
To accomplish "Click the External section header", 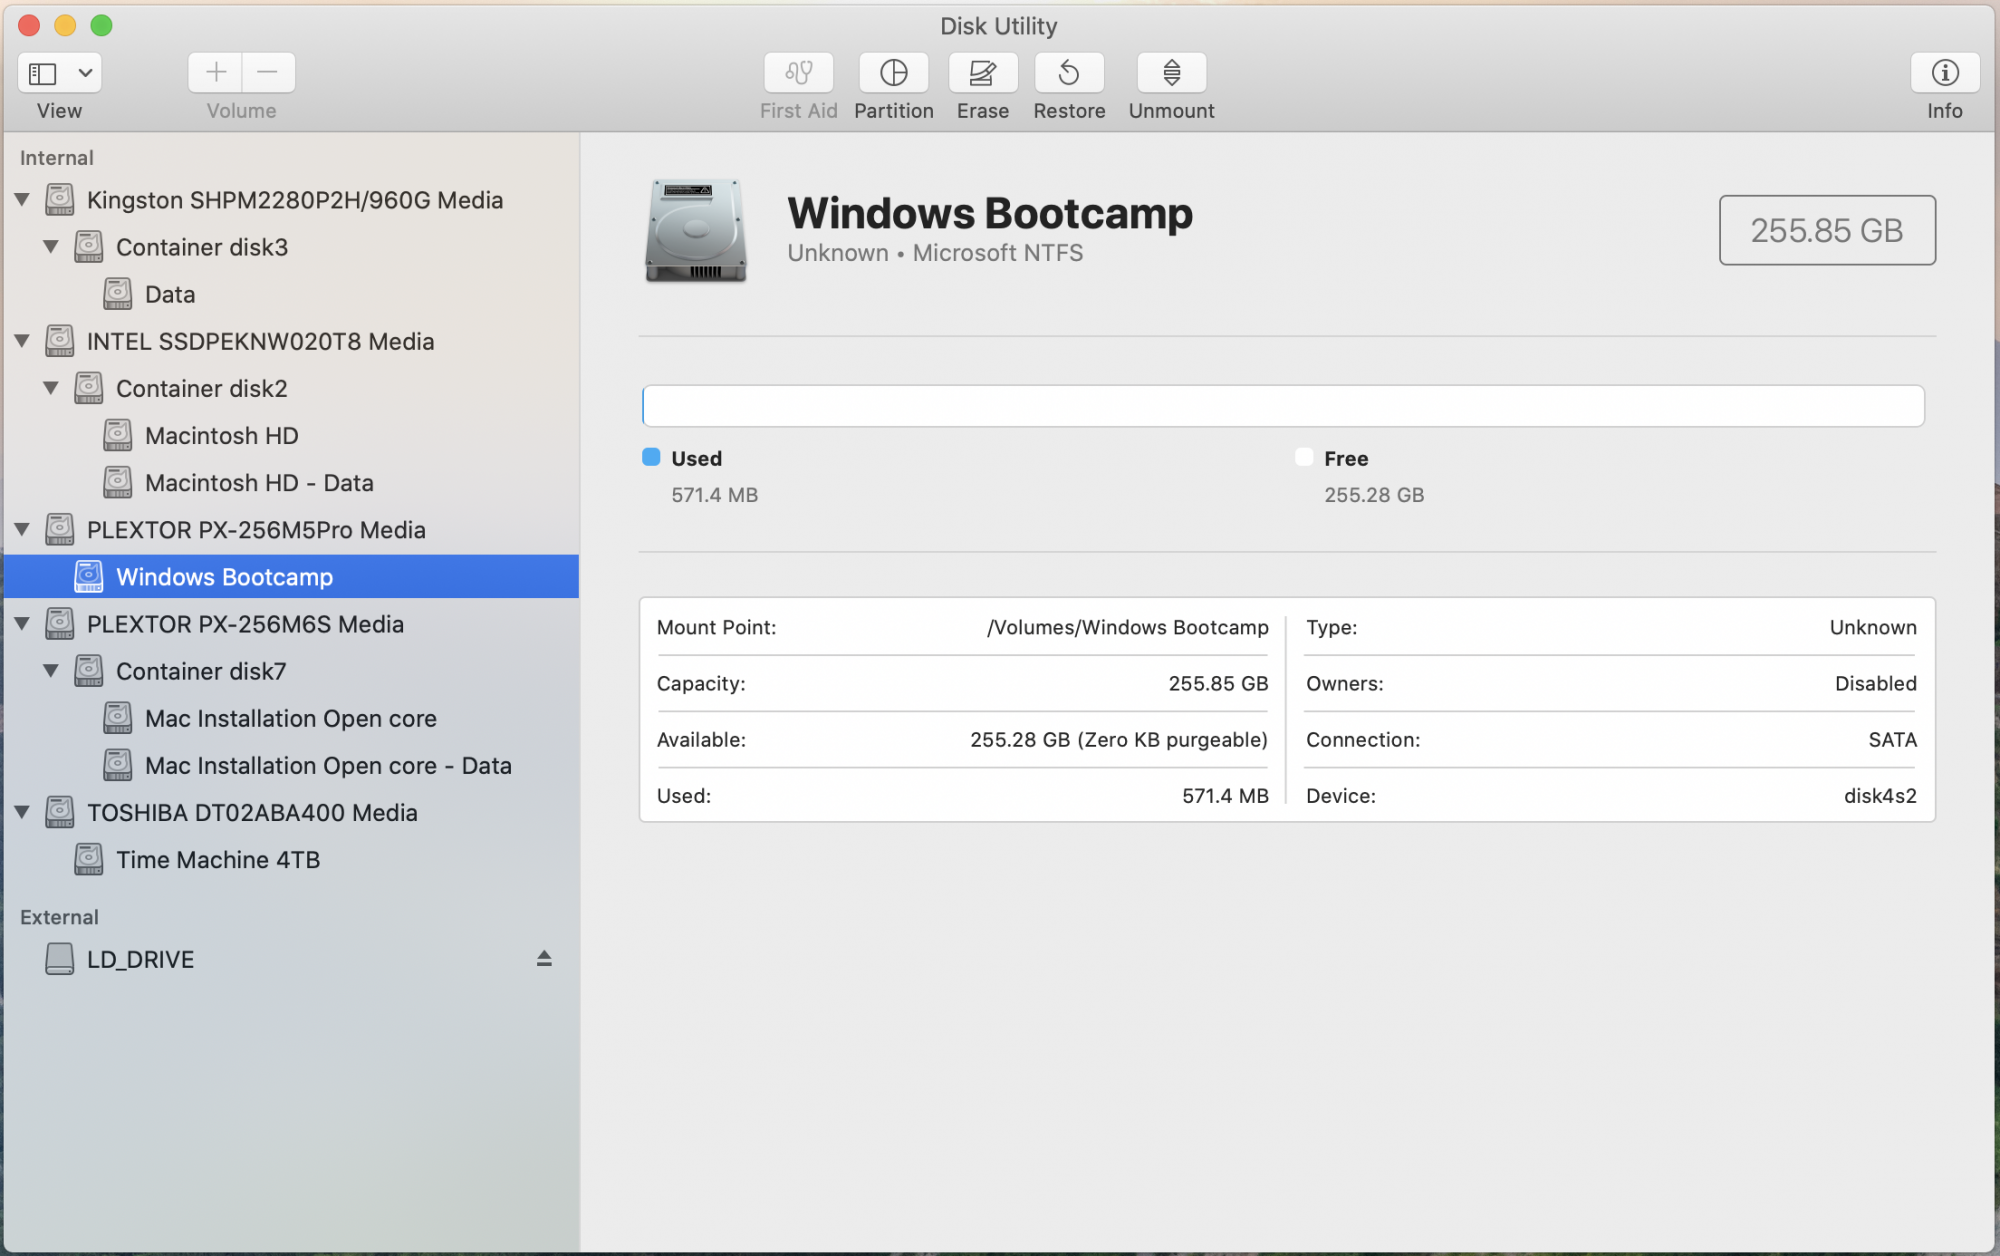I will (x=59, y=917).
